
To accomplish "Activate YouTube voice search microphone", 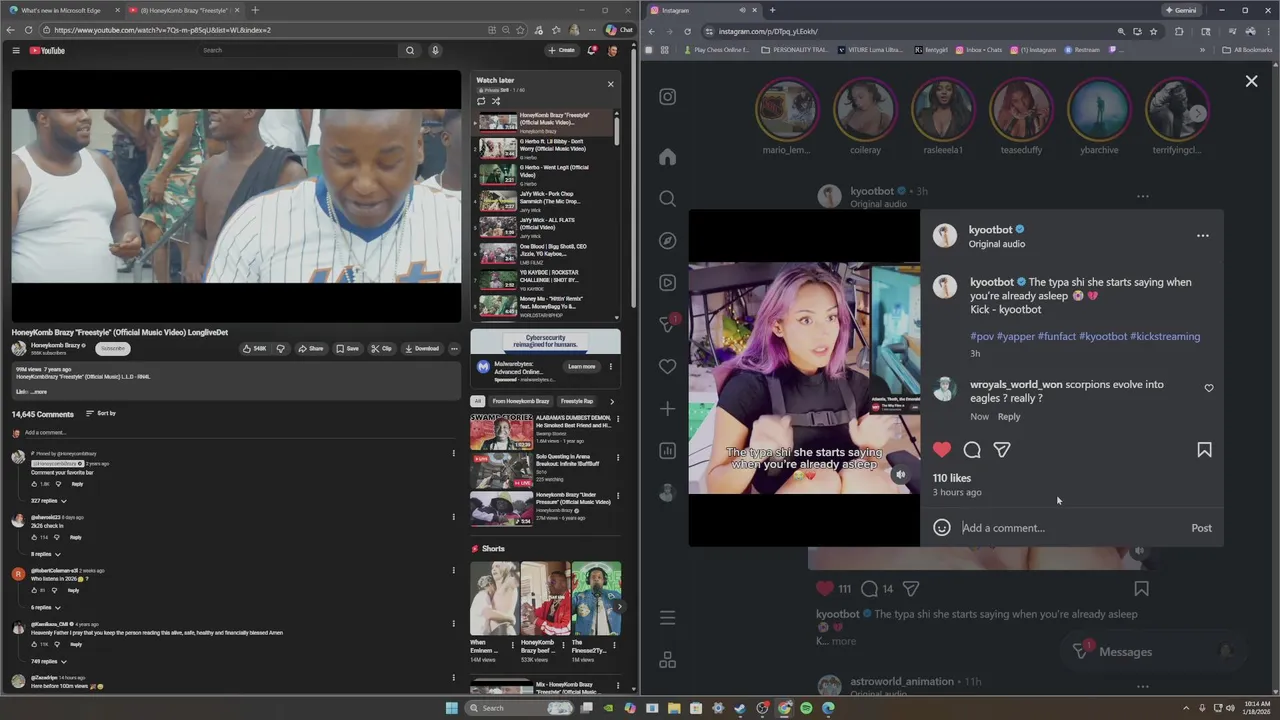I will [x=435, y=50].
